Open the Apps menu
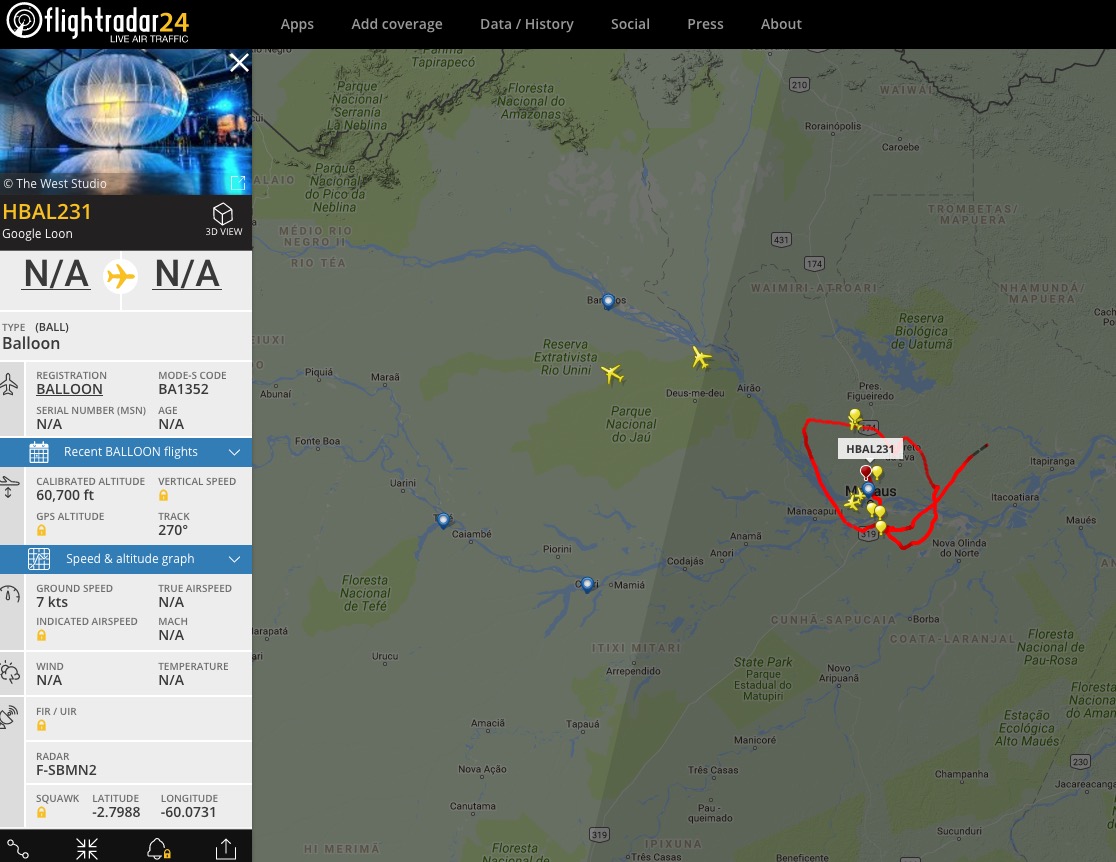The image size is (1116, 862). [297, 24]
